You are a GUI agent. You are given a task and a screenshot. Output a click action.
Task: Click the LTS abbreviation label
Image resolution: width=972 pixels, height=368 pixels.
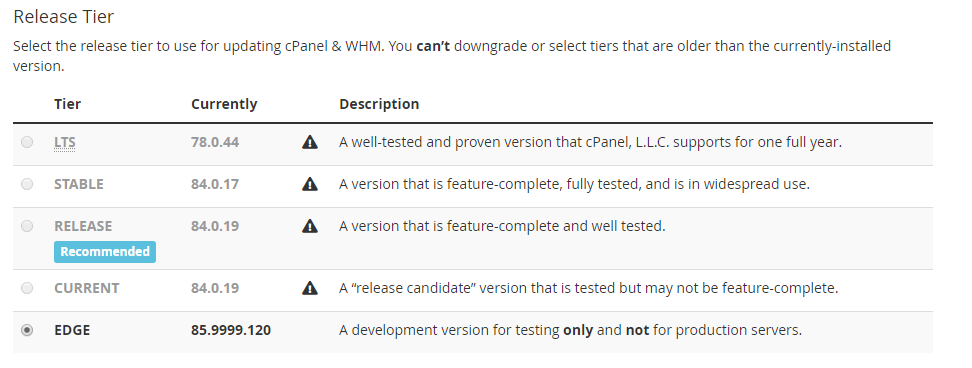point(64,143)
